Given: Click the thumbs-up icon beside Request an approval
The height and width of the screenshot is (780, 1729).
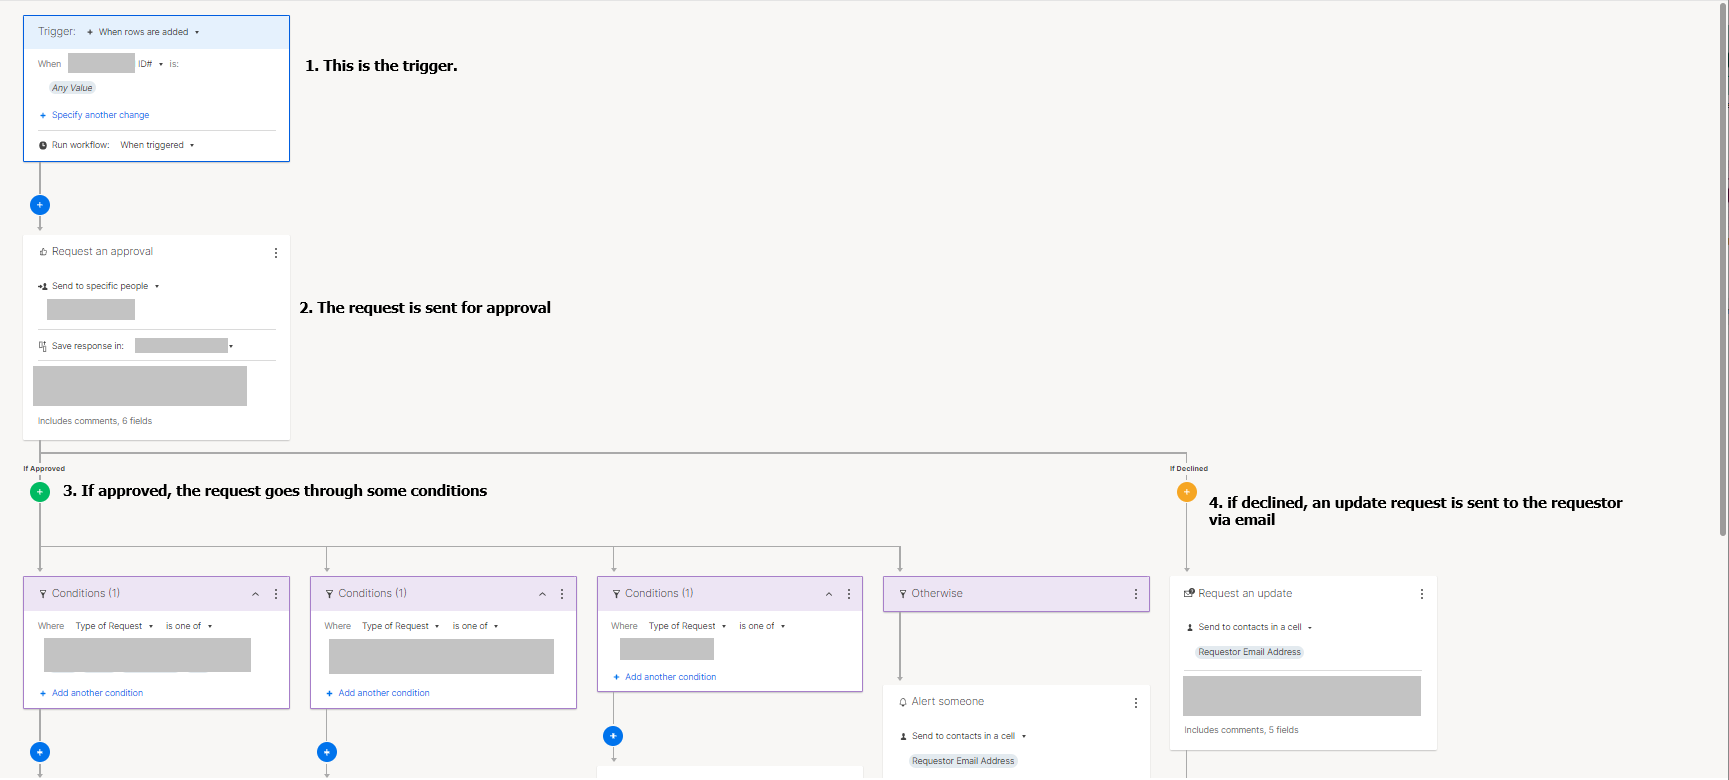Looking at the screenshot, I should tap(43, 252).
